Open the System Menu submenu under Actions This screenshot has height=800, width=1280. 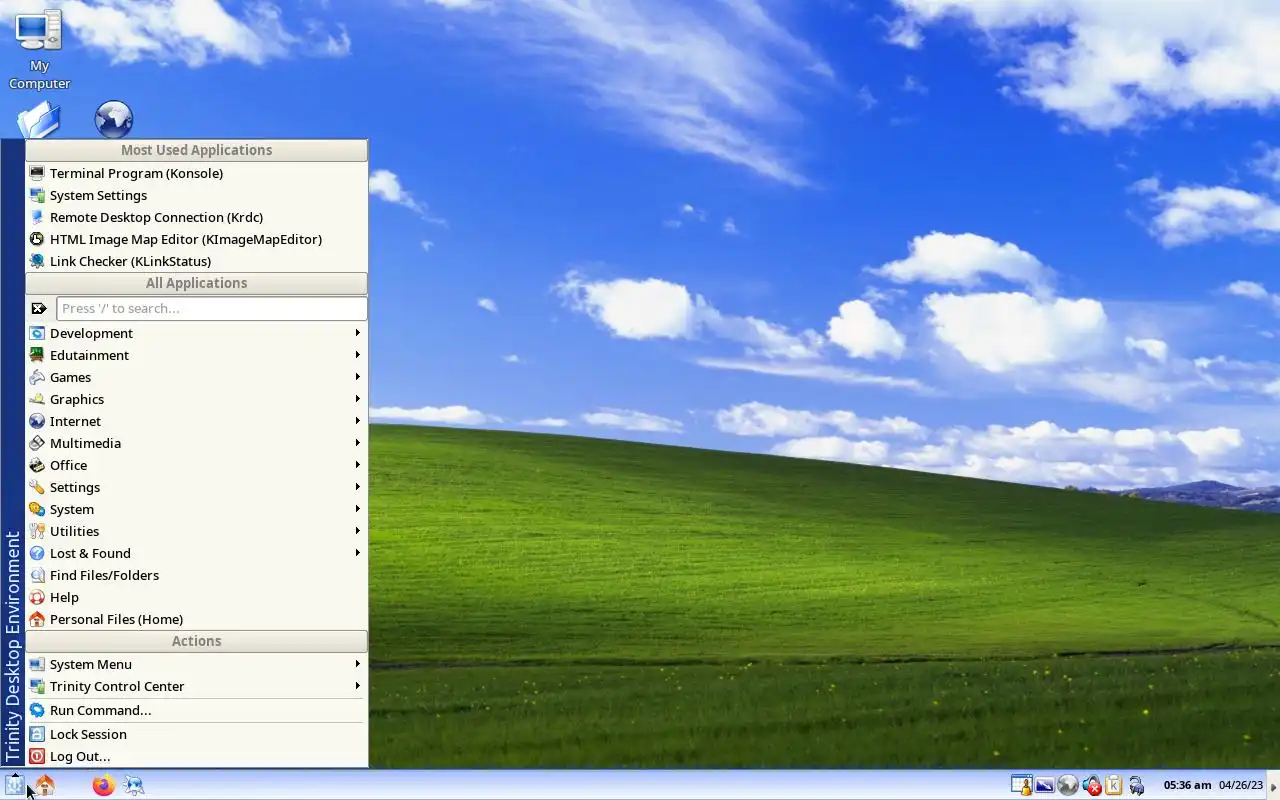pos(196,664)
